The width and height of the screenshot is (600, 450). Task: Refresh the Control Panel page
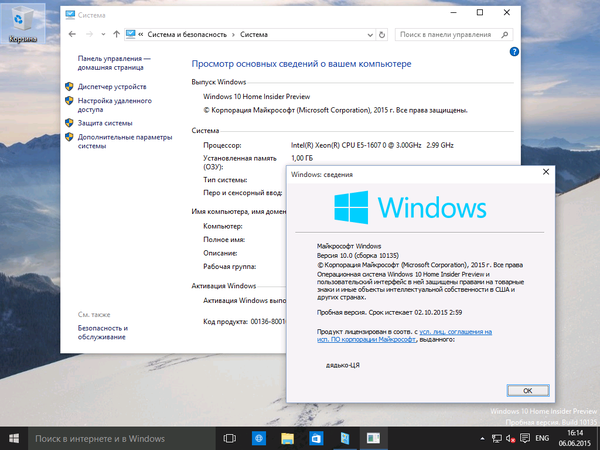382,35
